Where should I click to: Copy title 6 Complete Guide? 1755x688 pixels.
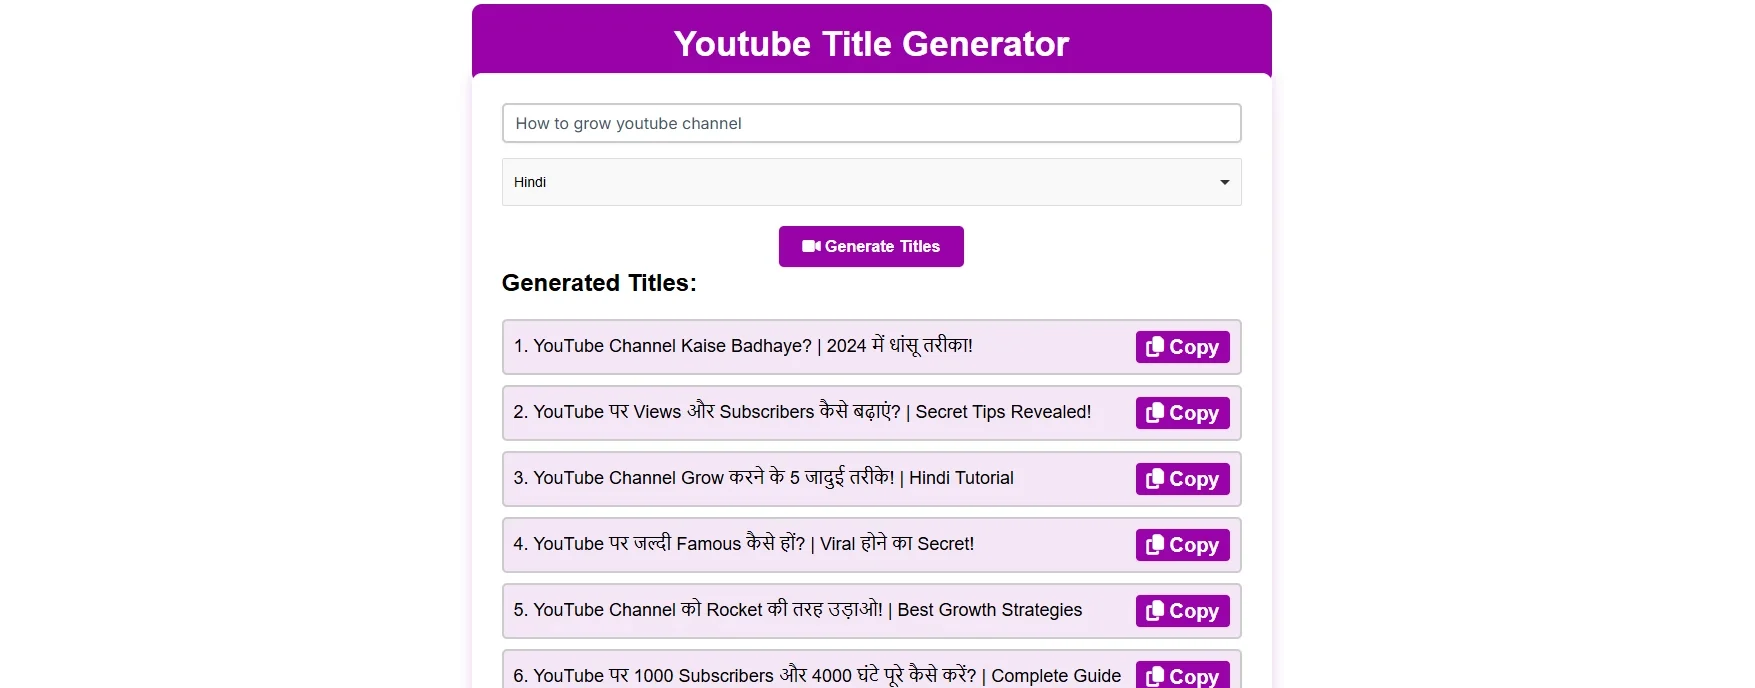[x=1182, y=675]
